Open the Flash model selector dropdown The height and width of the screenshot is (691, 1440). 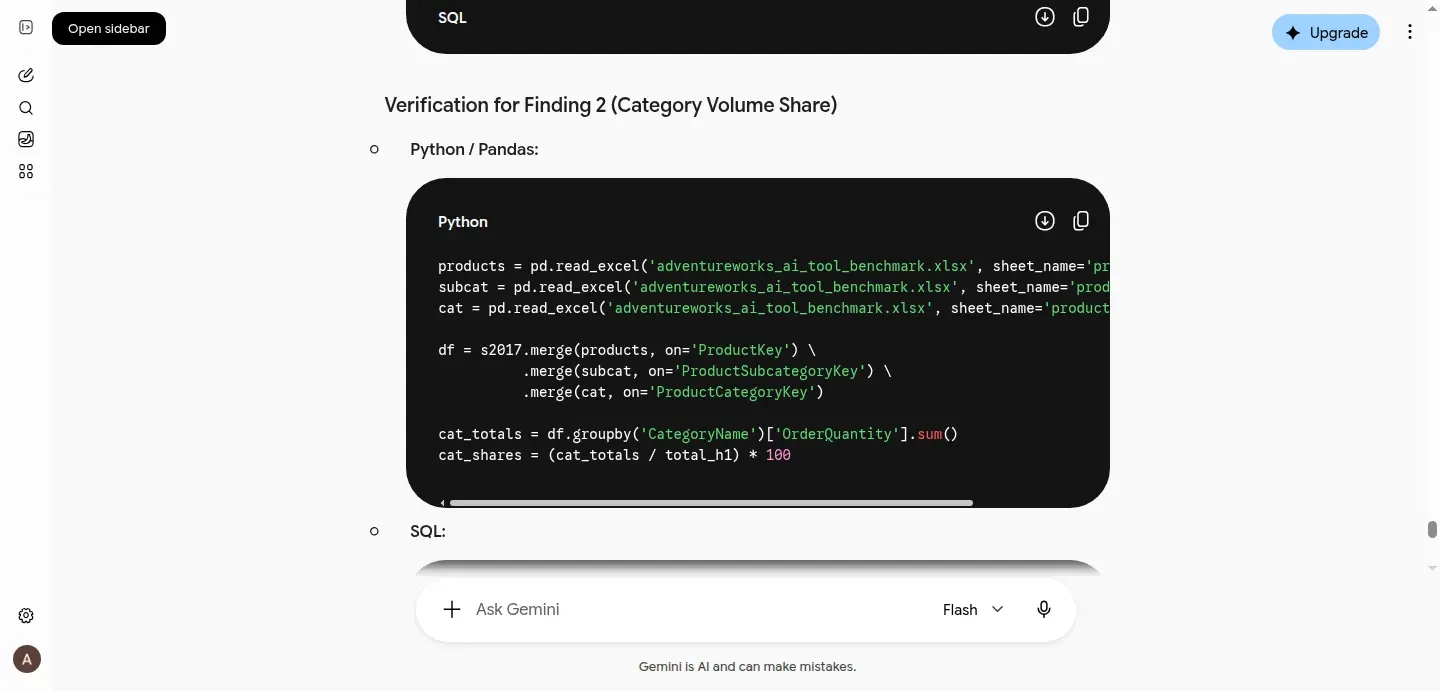[973, 609]
